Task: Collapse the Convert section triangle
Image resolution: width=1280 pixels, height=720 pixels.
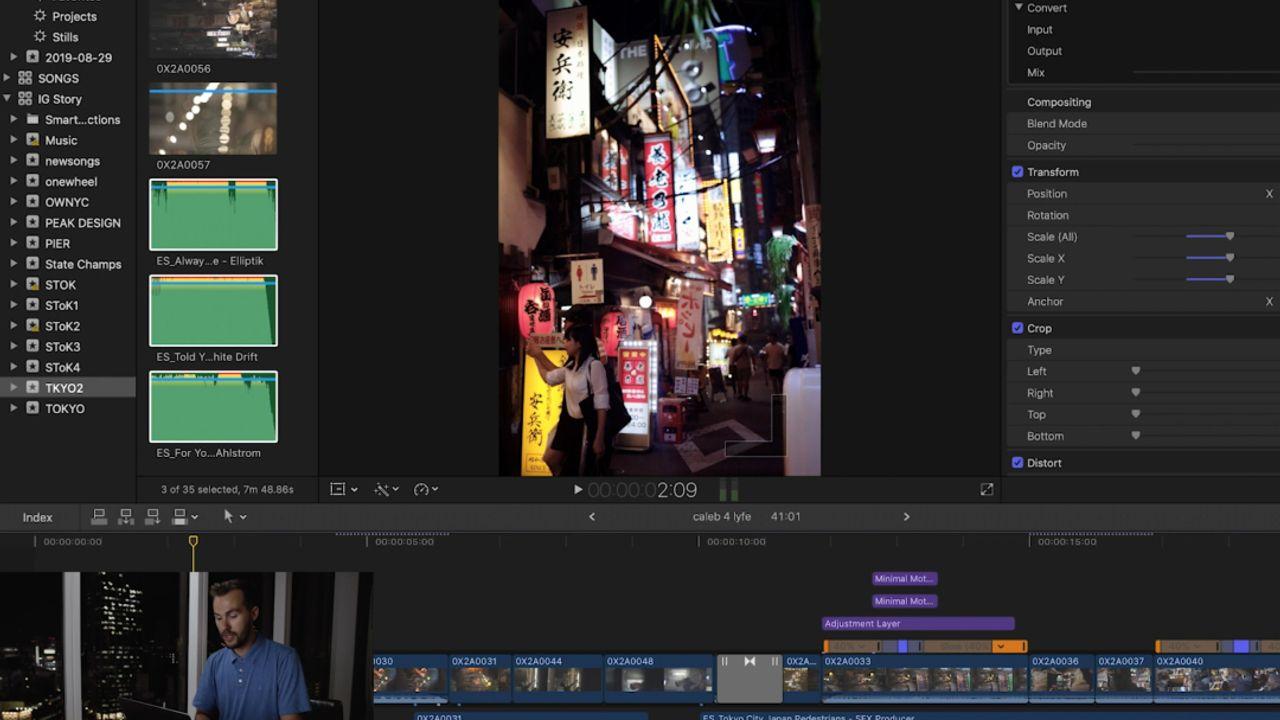Action: (1018, 7)
